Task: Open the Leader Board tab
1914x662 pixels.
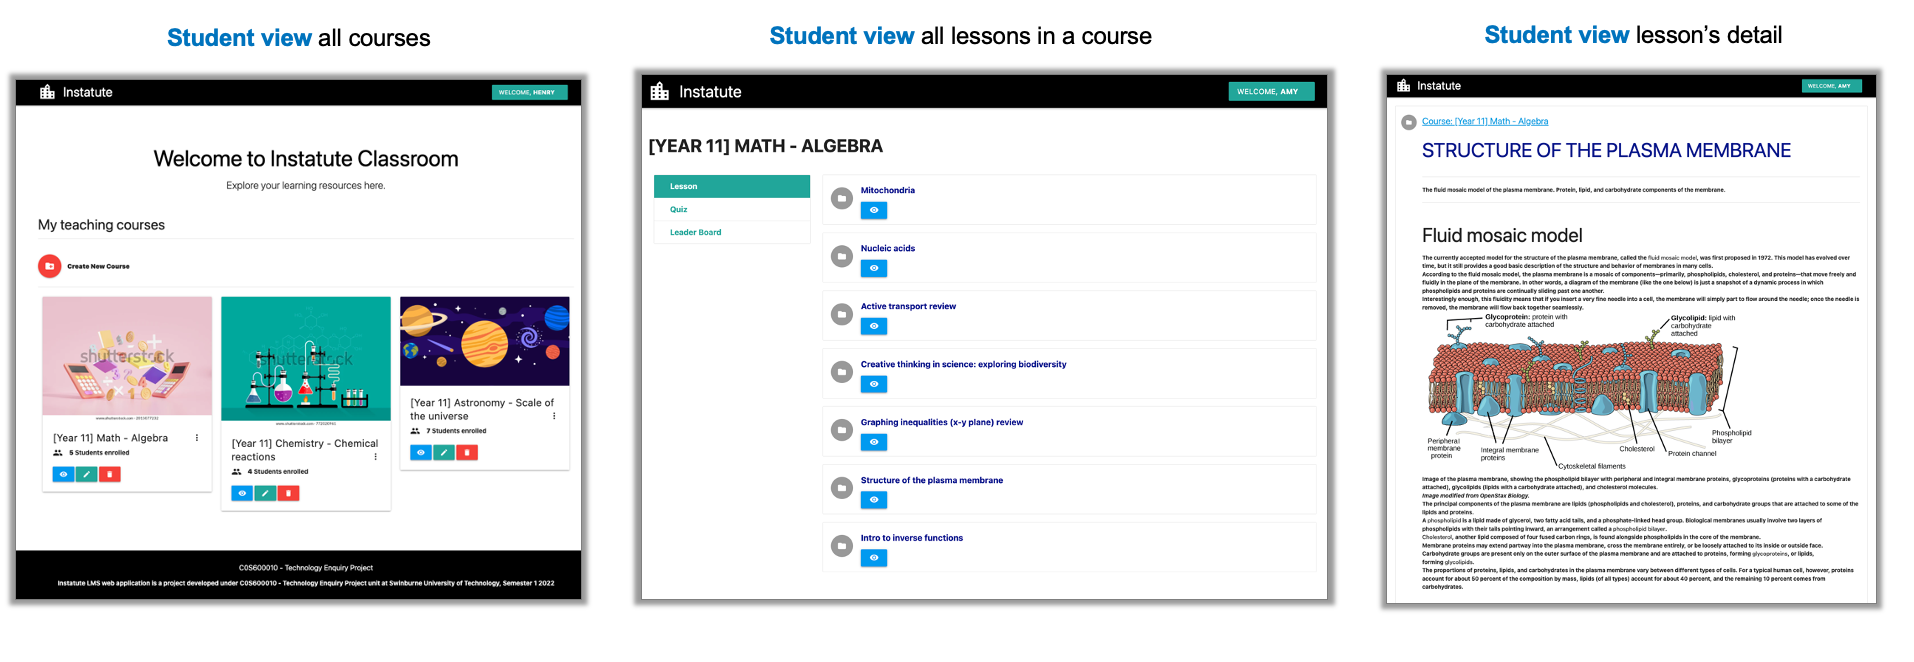Action: pos(695,232)
